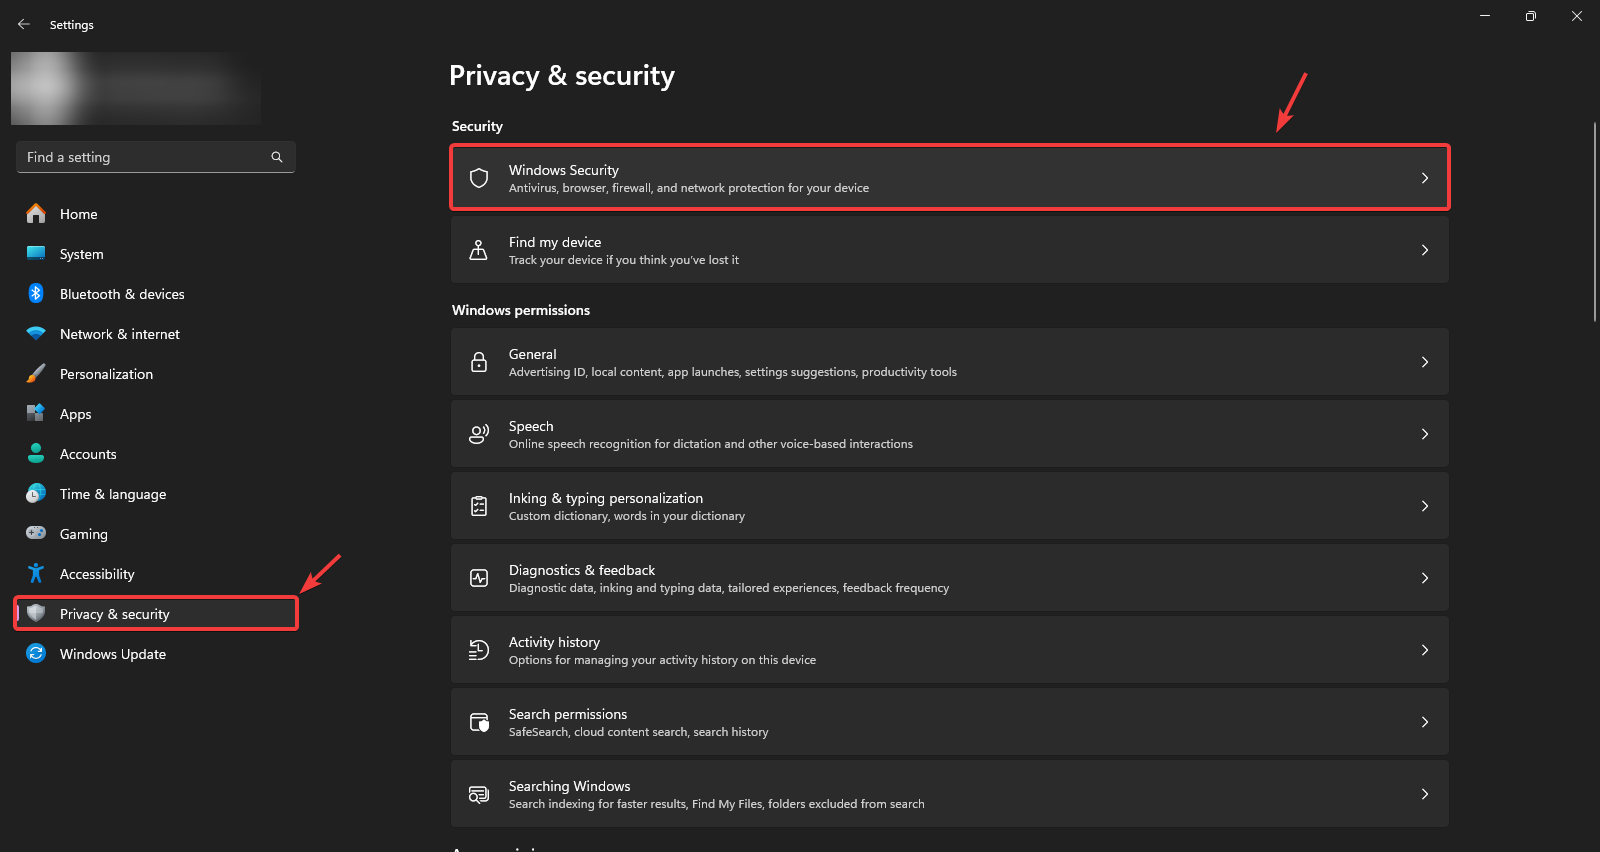Go to Network & internet section
This screenshot has width=1600, height=852.
click(x=120, y=334)
